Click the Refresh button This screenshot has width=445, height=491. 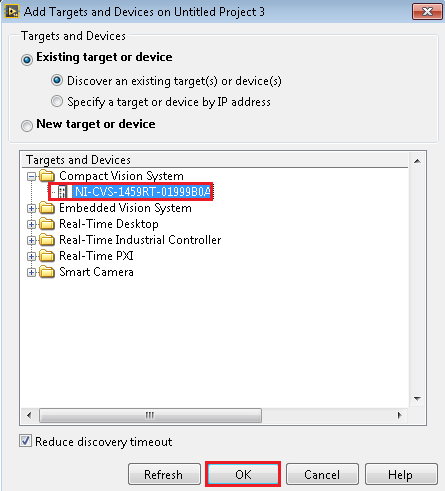click(x=164, y=474)
